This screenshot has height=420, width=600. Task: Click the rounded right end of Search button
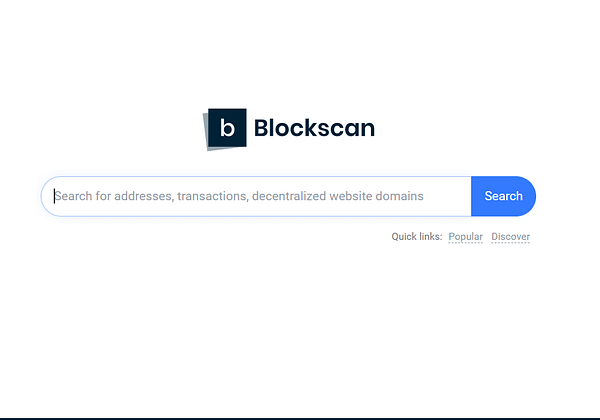(x=531, y=196)
